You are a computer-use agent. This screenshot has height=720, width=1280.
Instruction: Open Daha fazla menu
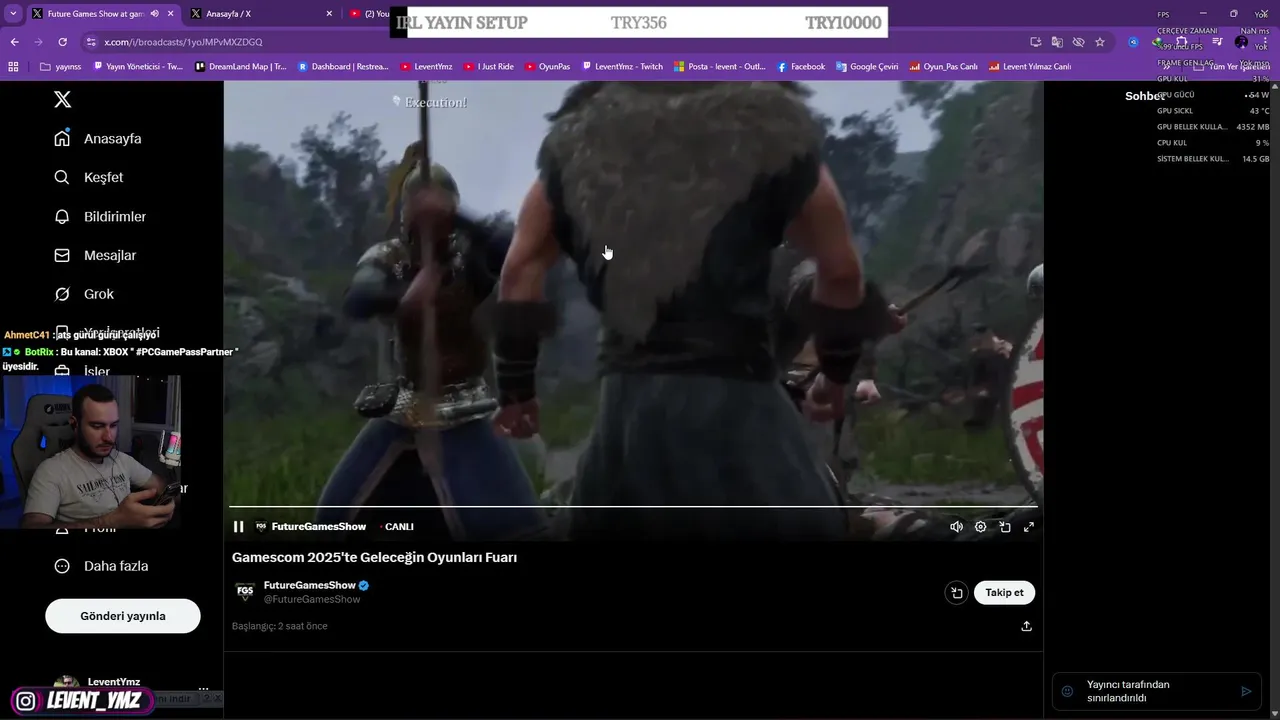101,566
